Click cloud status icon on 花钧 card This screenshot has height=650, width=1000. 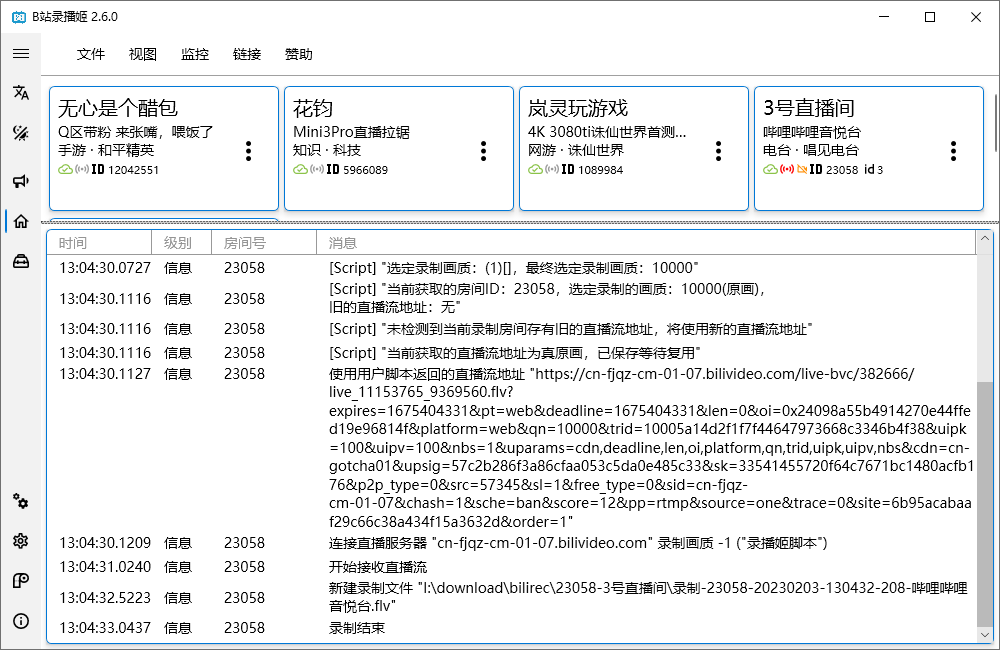300,170
